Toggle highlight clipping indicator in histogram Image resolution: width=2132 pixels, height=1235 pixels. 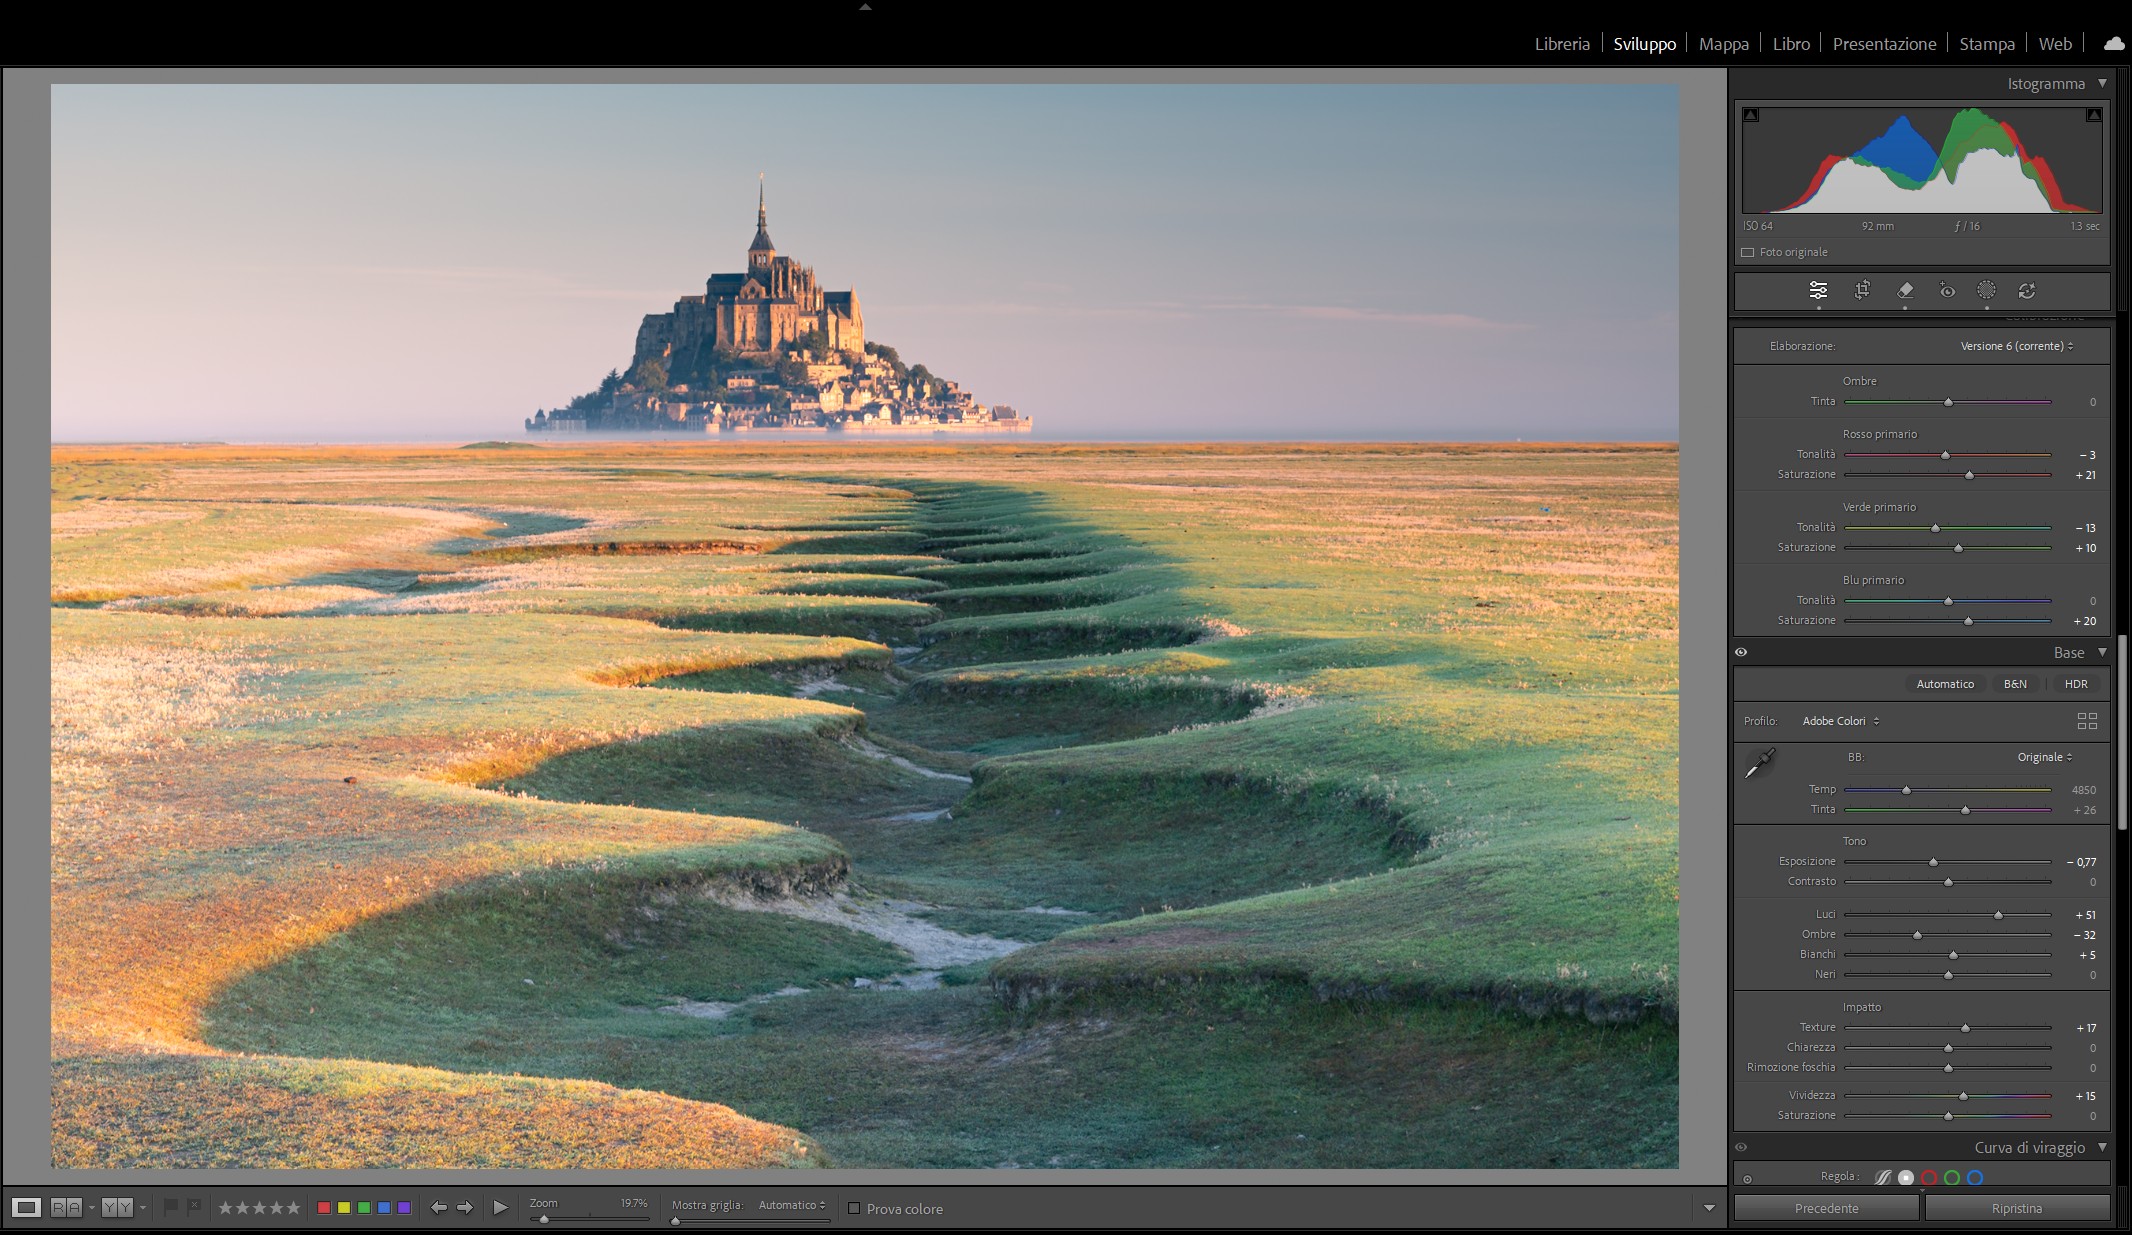[x=2094, y=115]
